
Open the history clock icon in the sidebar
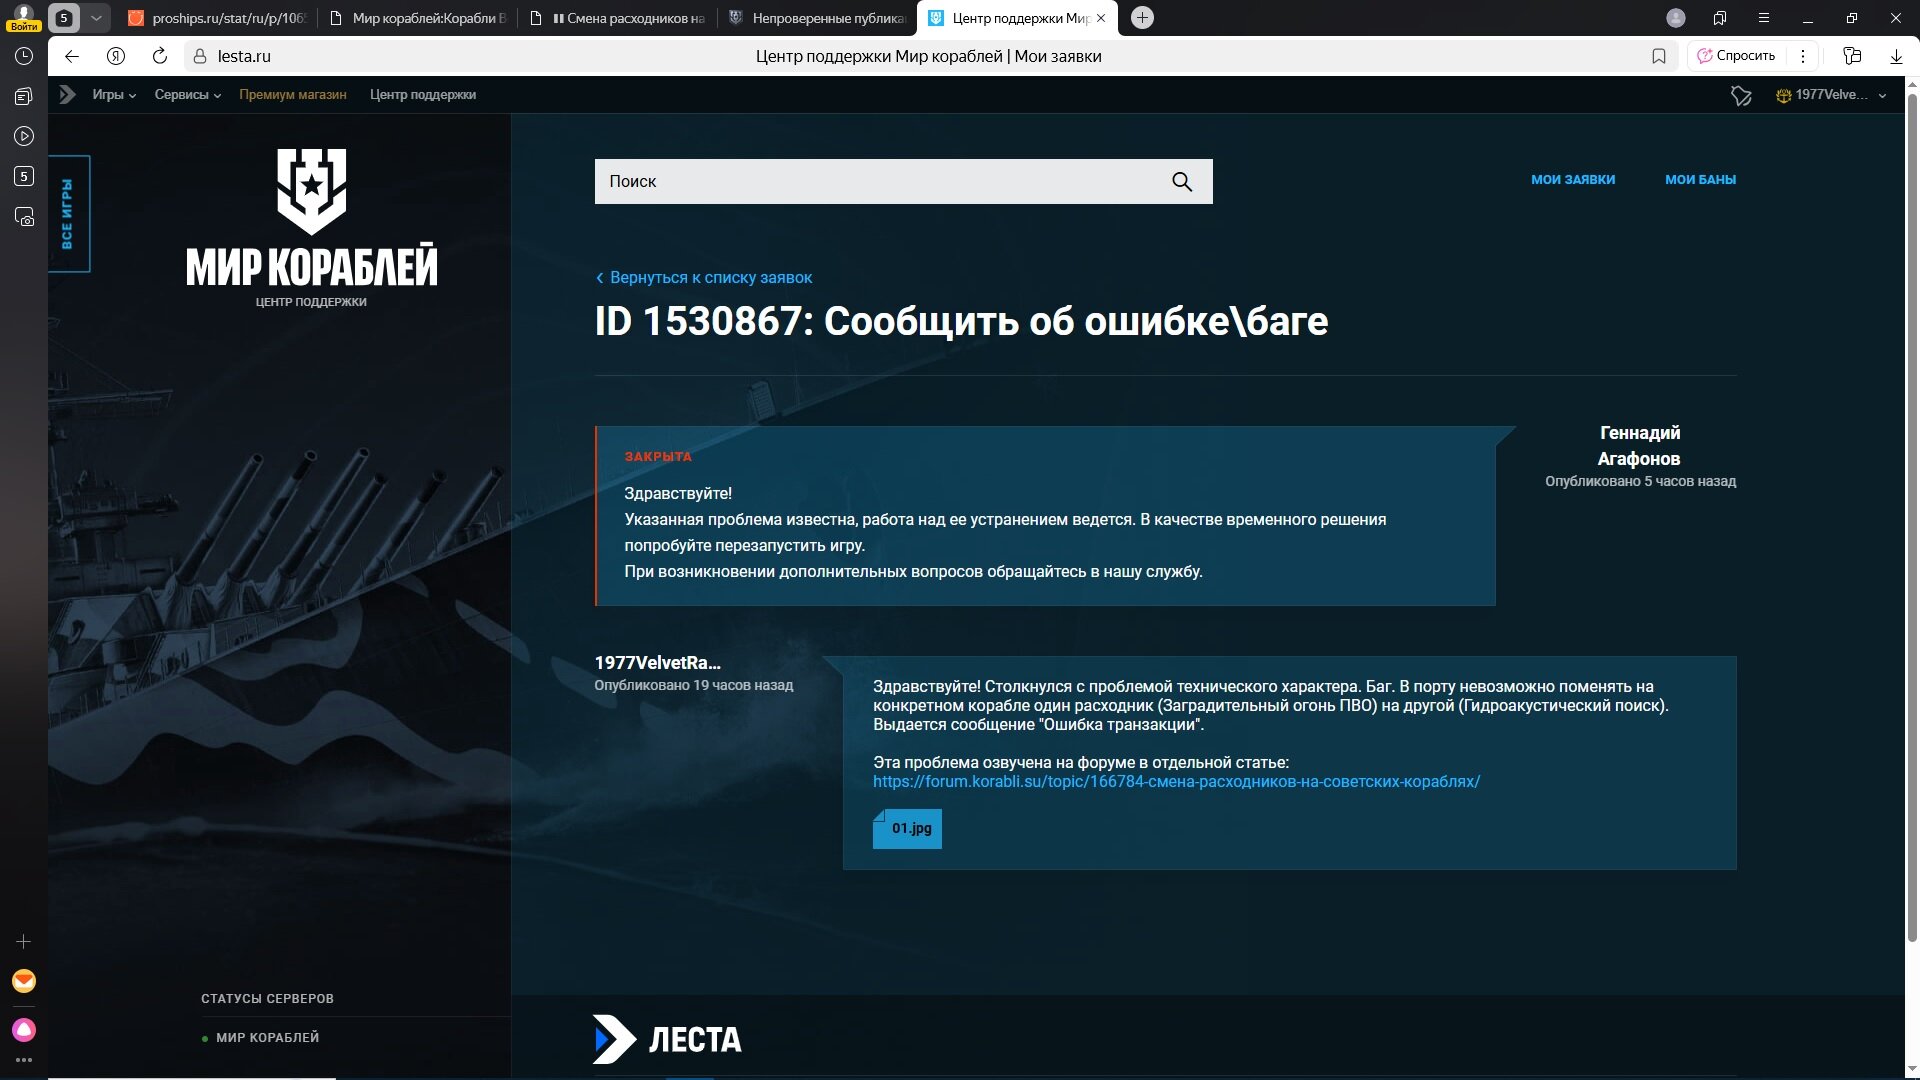point(24,57)
